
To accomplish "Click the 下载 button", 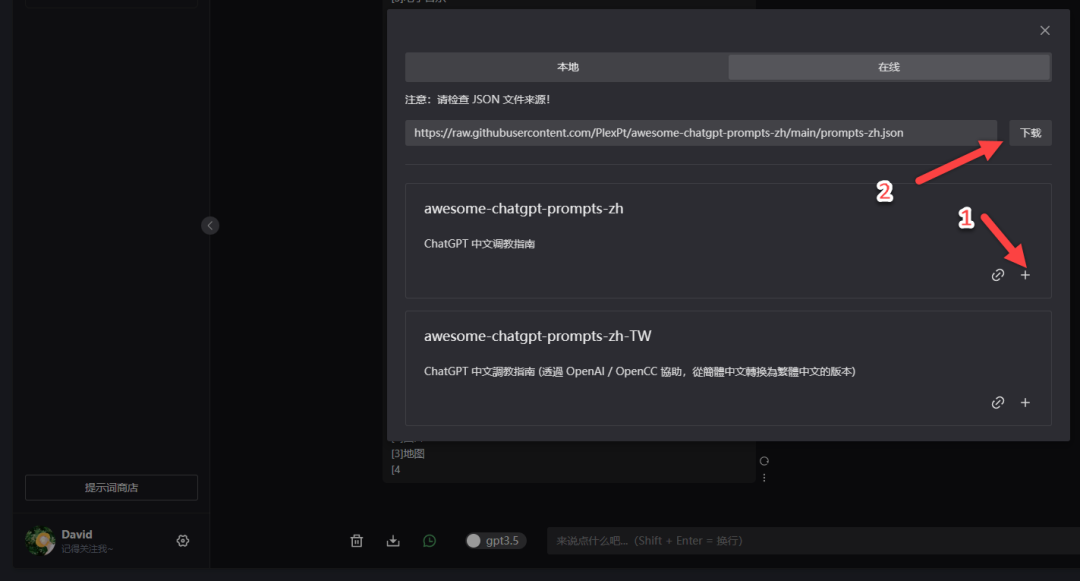I will pos(1030,133).
